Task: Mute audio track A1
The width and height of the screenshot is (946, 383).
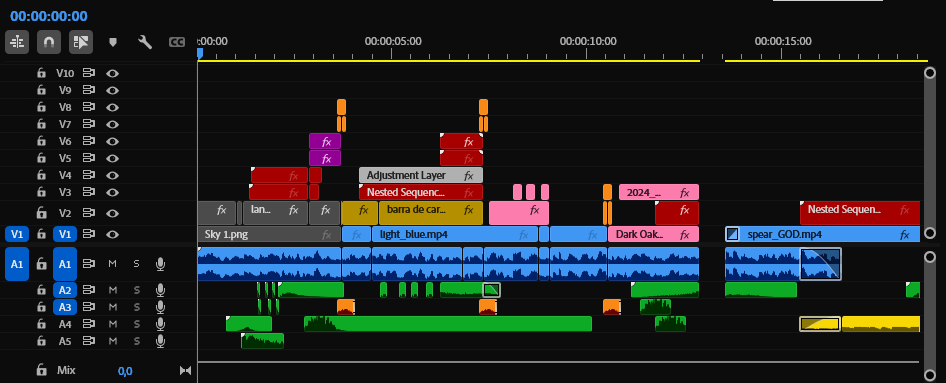Action: pyautogui.click(x=112, y=264)
